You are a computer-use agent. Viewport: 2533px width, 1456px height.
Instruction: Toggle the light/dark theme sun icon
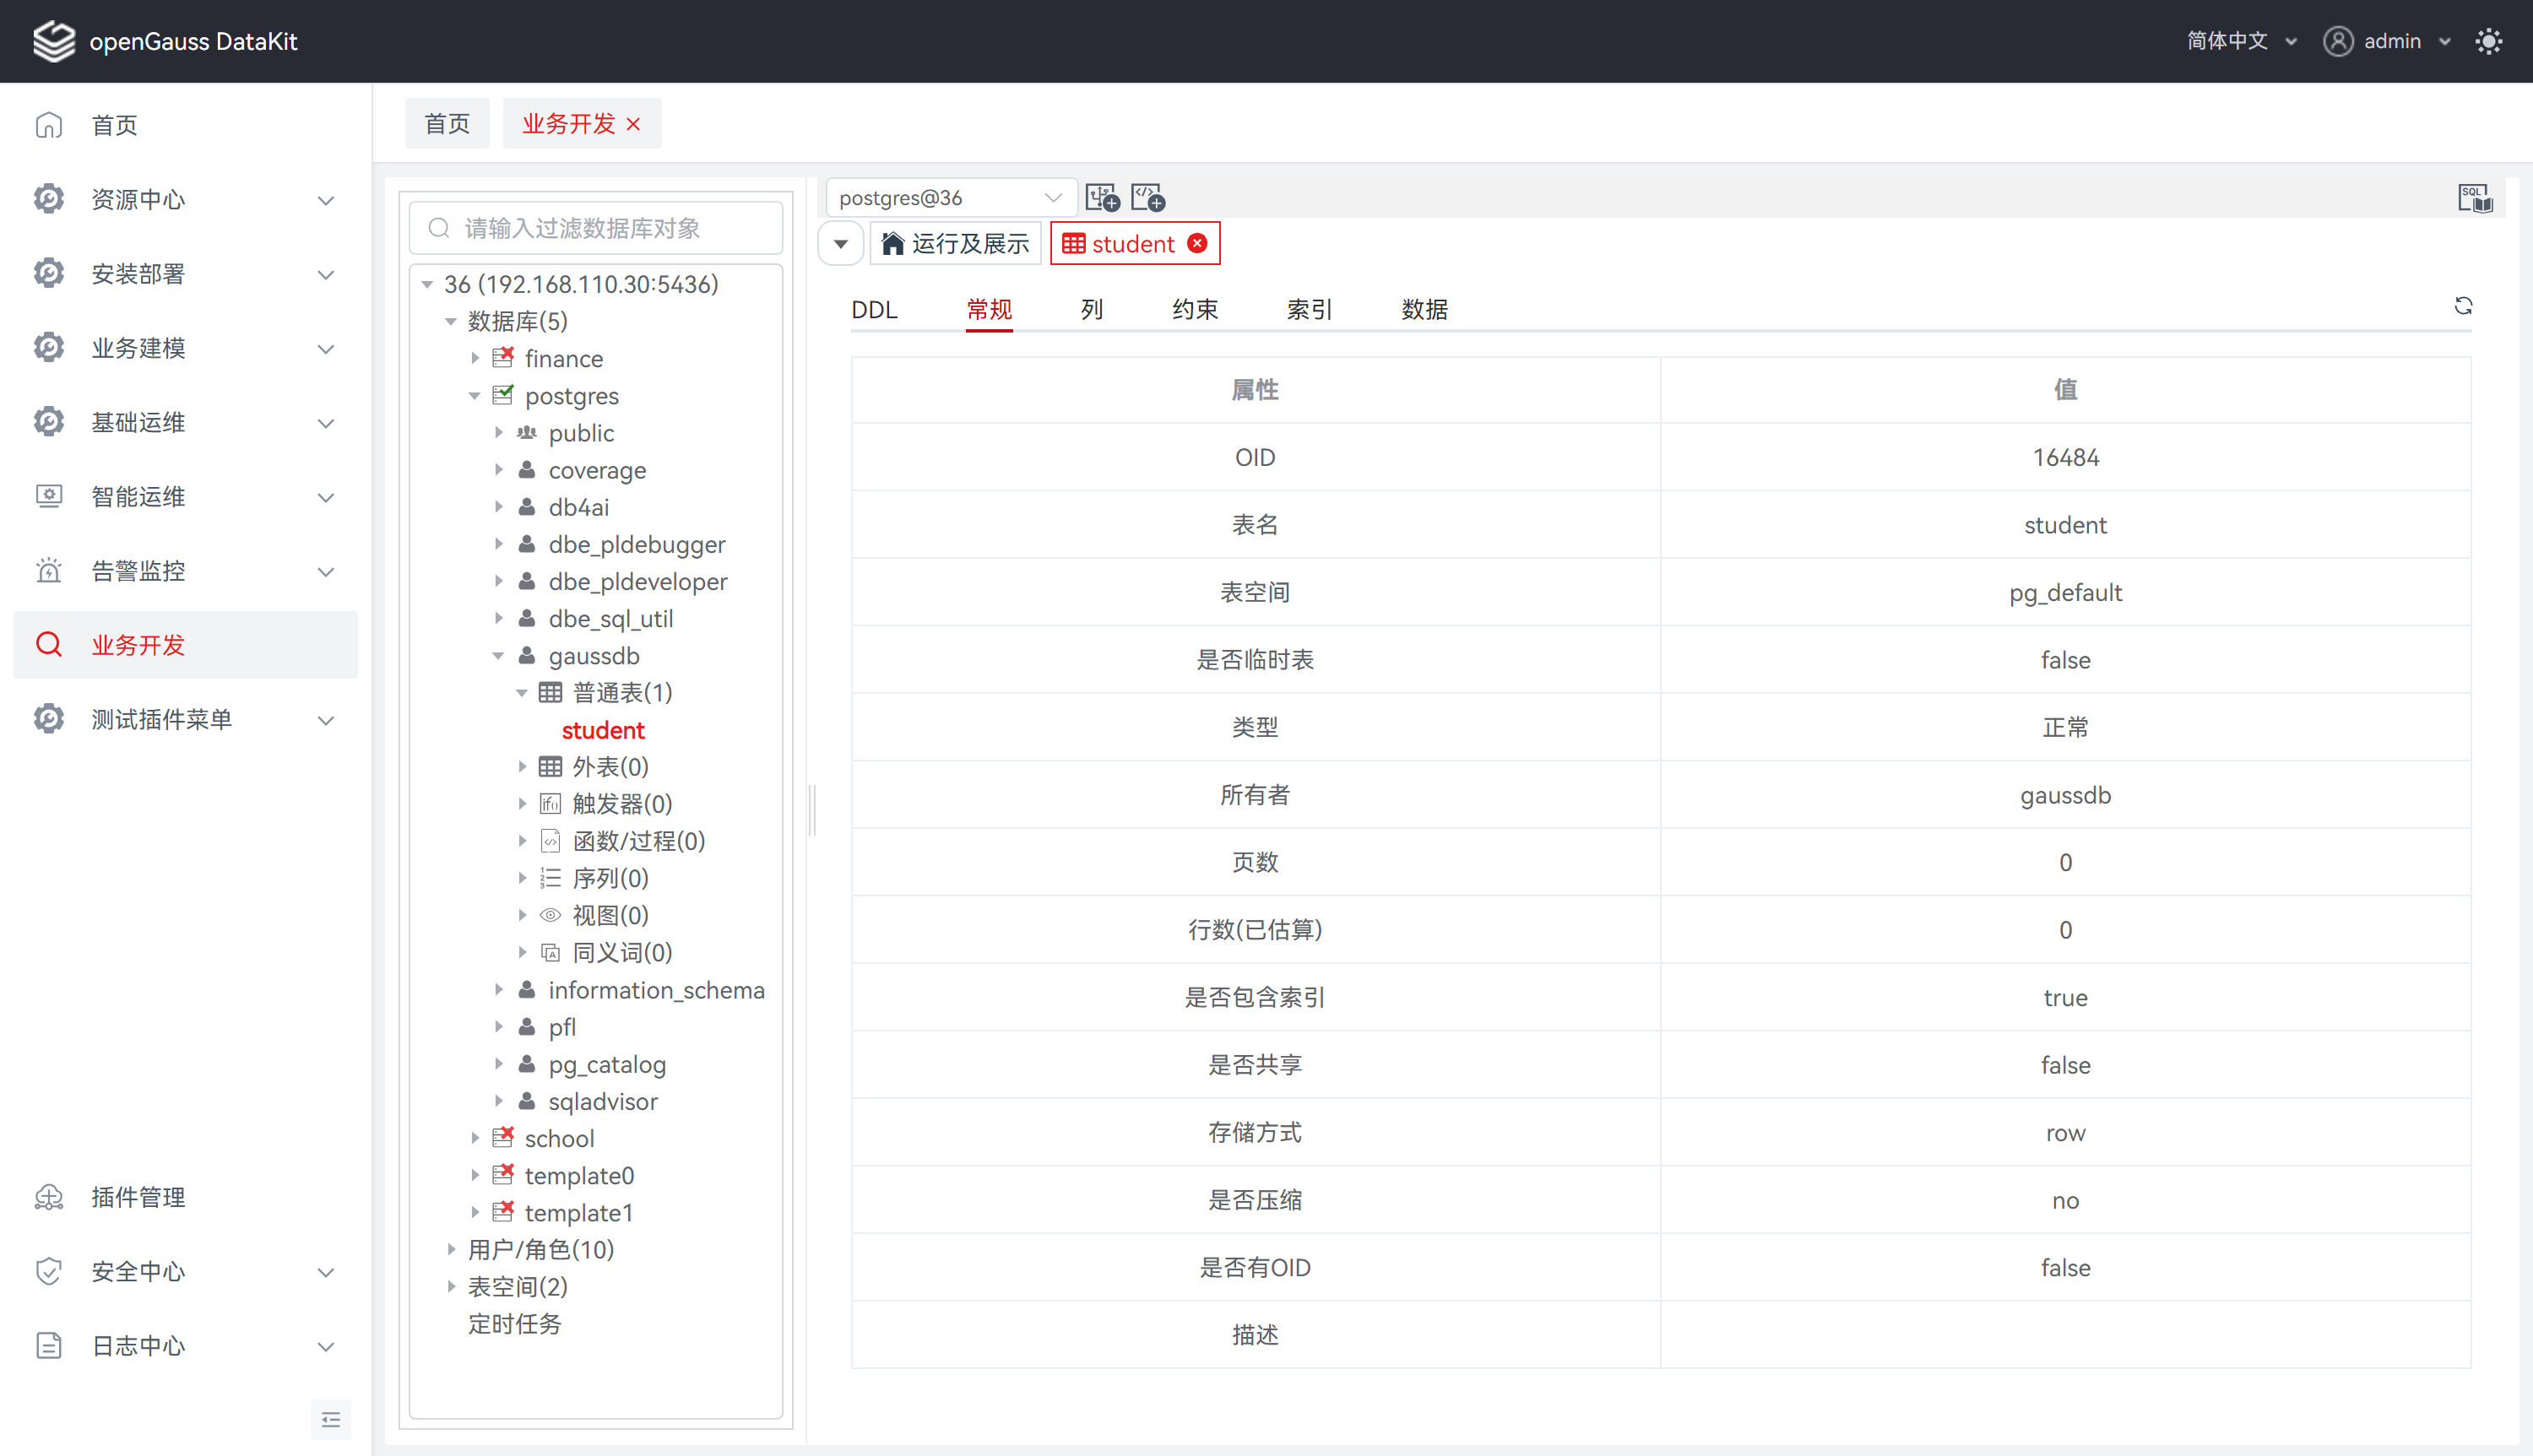(x=2488, y=41)
